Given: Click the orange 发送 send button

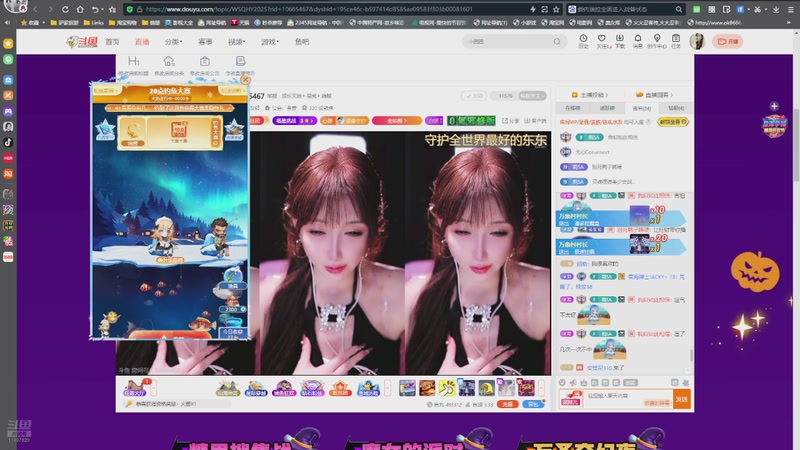Looking at the screenshot, I should point(682,399).
